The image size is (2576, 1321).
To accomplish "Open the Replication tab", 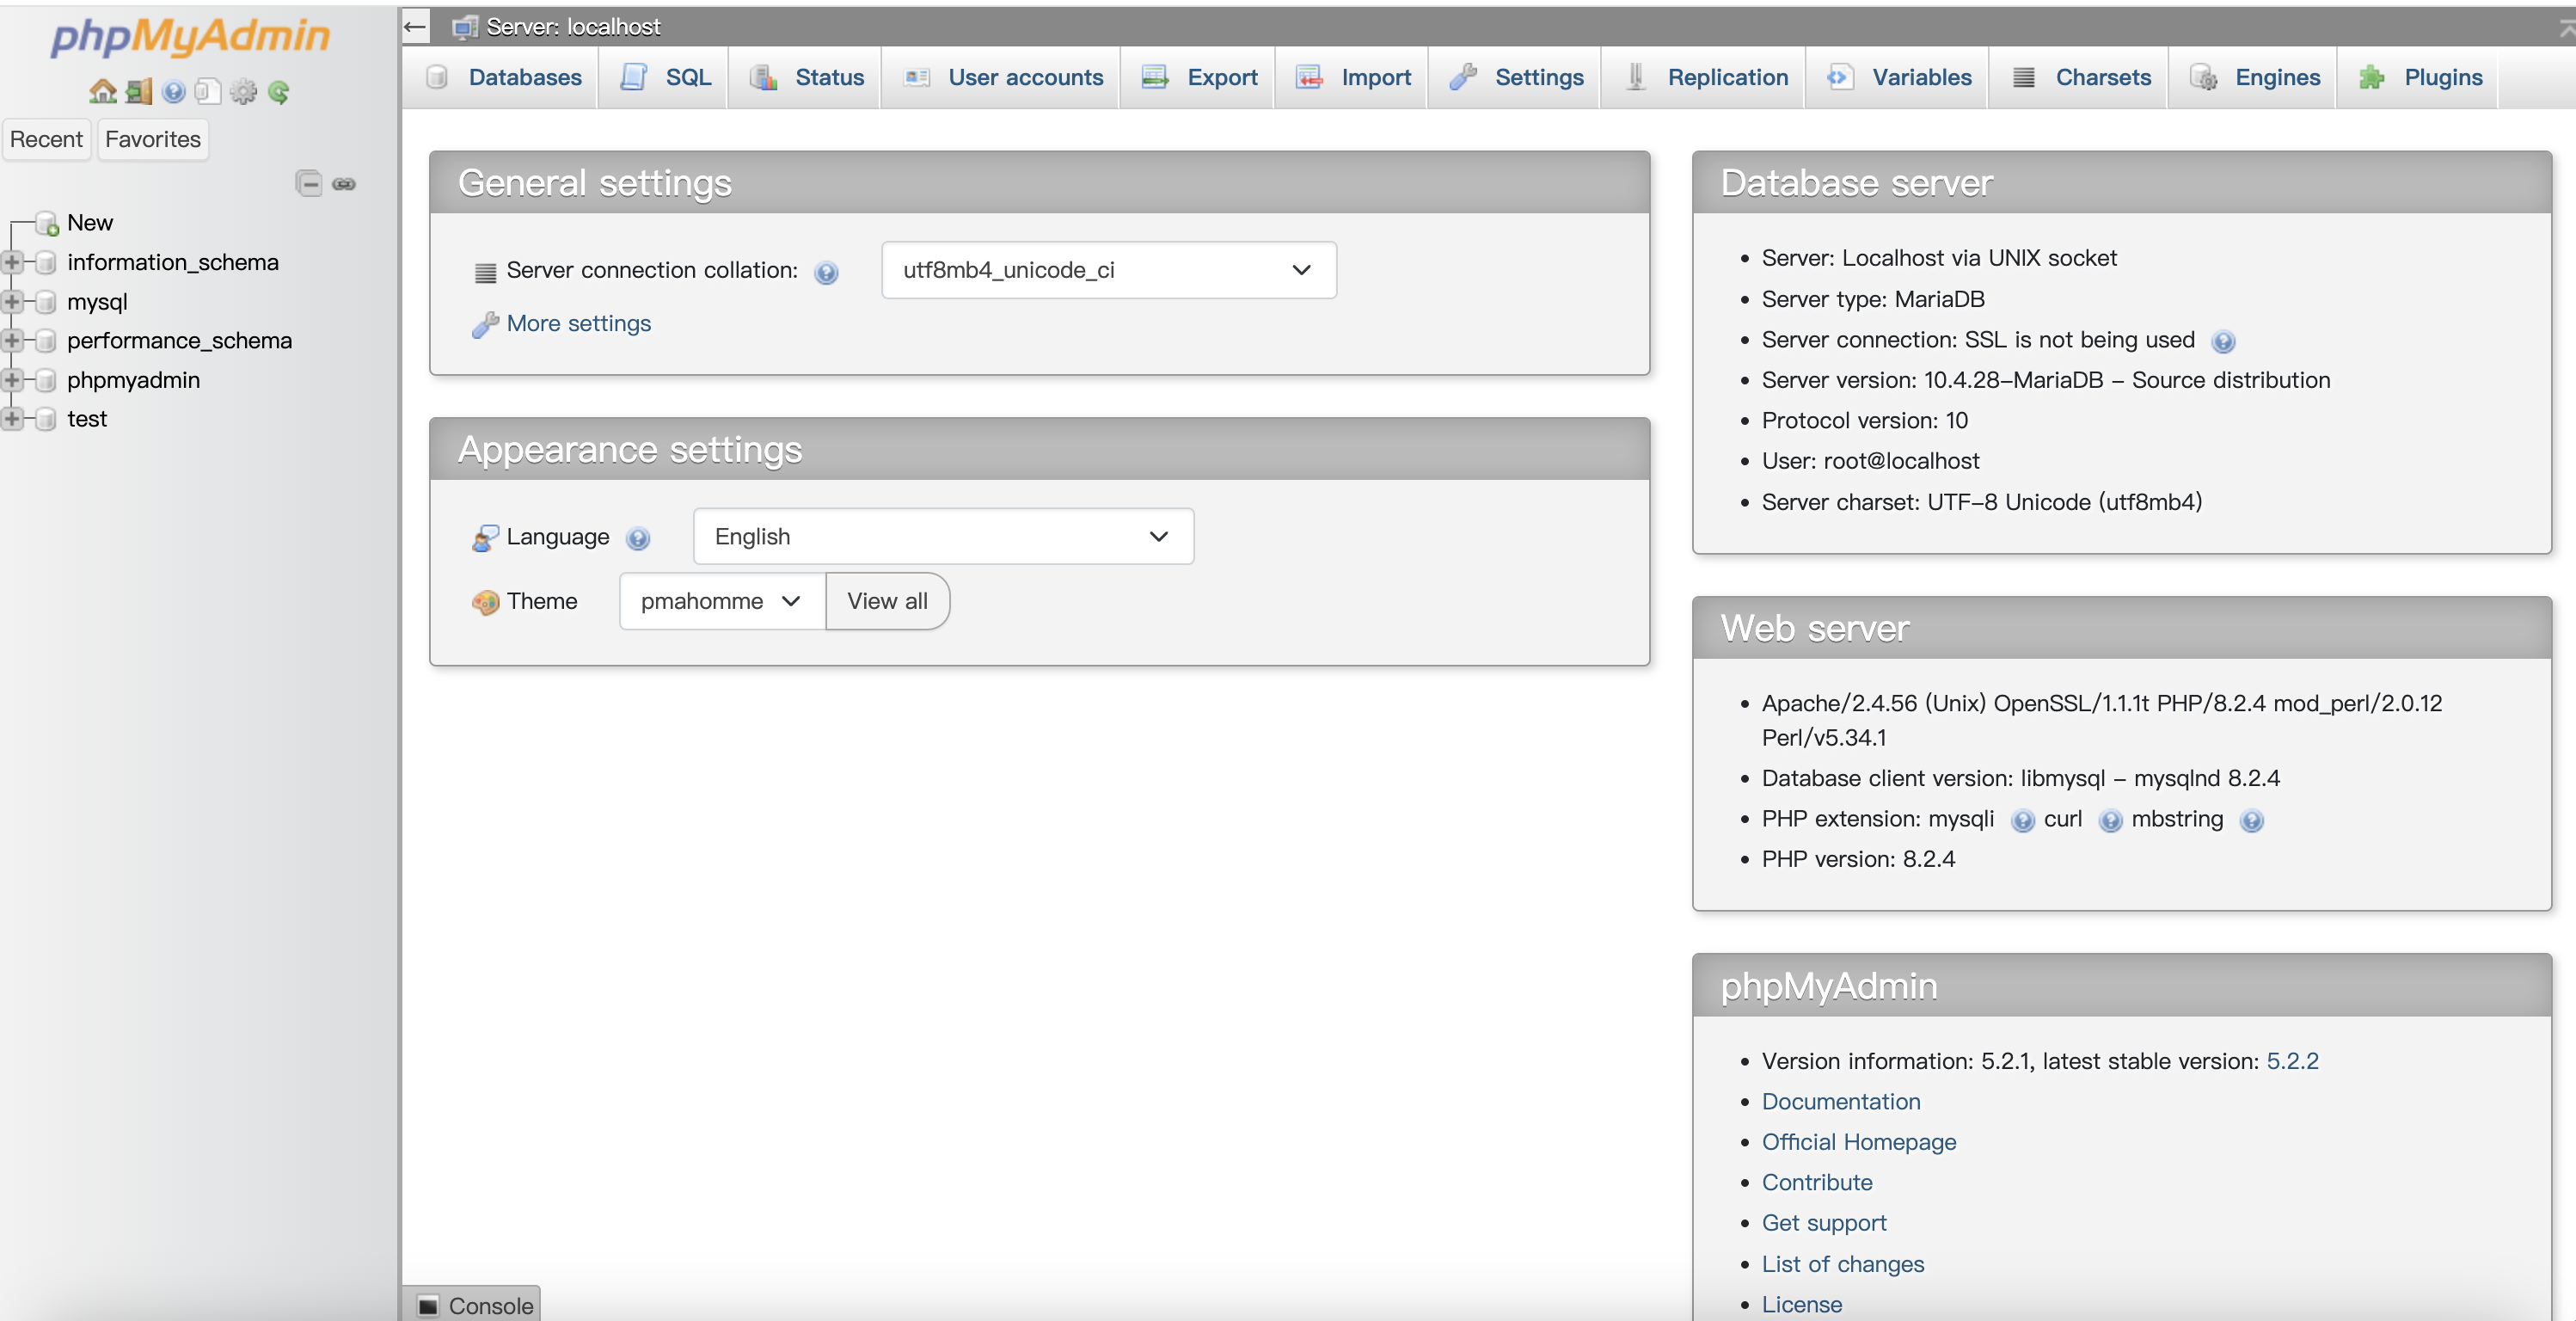I will tap(1728, 77).
